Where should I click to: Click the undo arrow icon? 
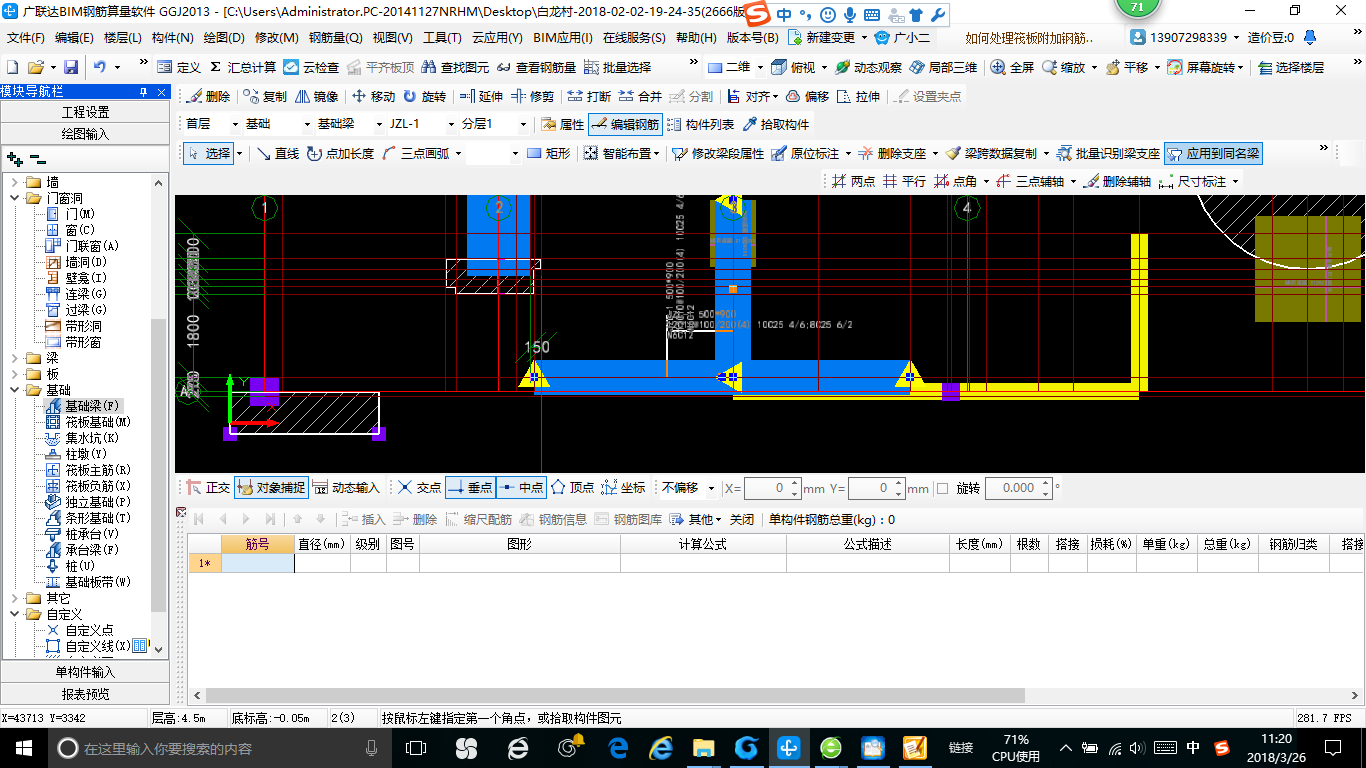coord(100,67)
